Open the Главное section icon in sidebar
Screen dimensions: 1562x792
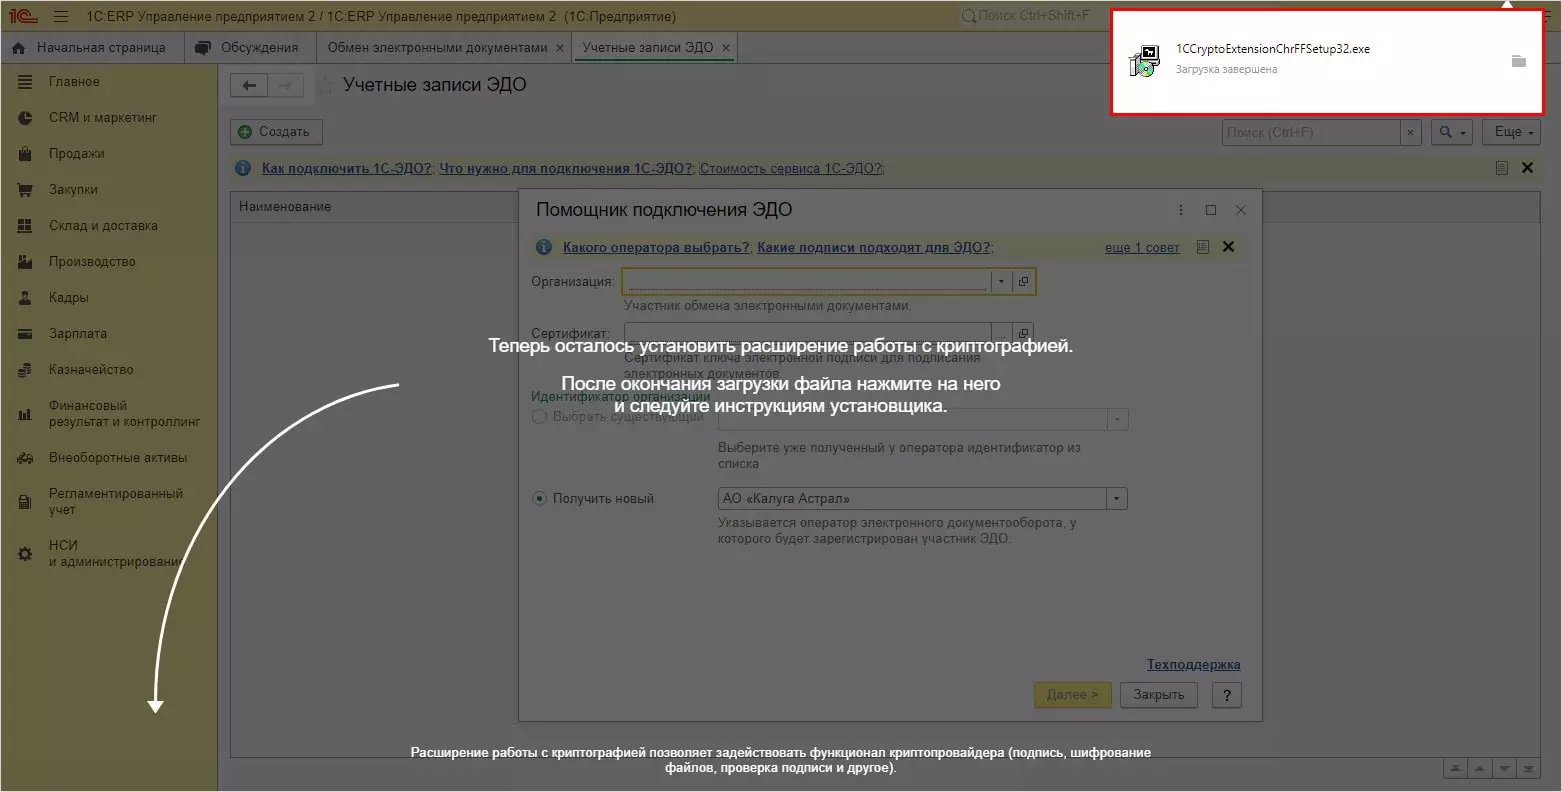point(25,82)
